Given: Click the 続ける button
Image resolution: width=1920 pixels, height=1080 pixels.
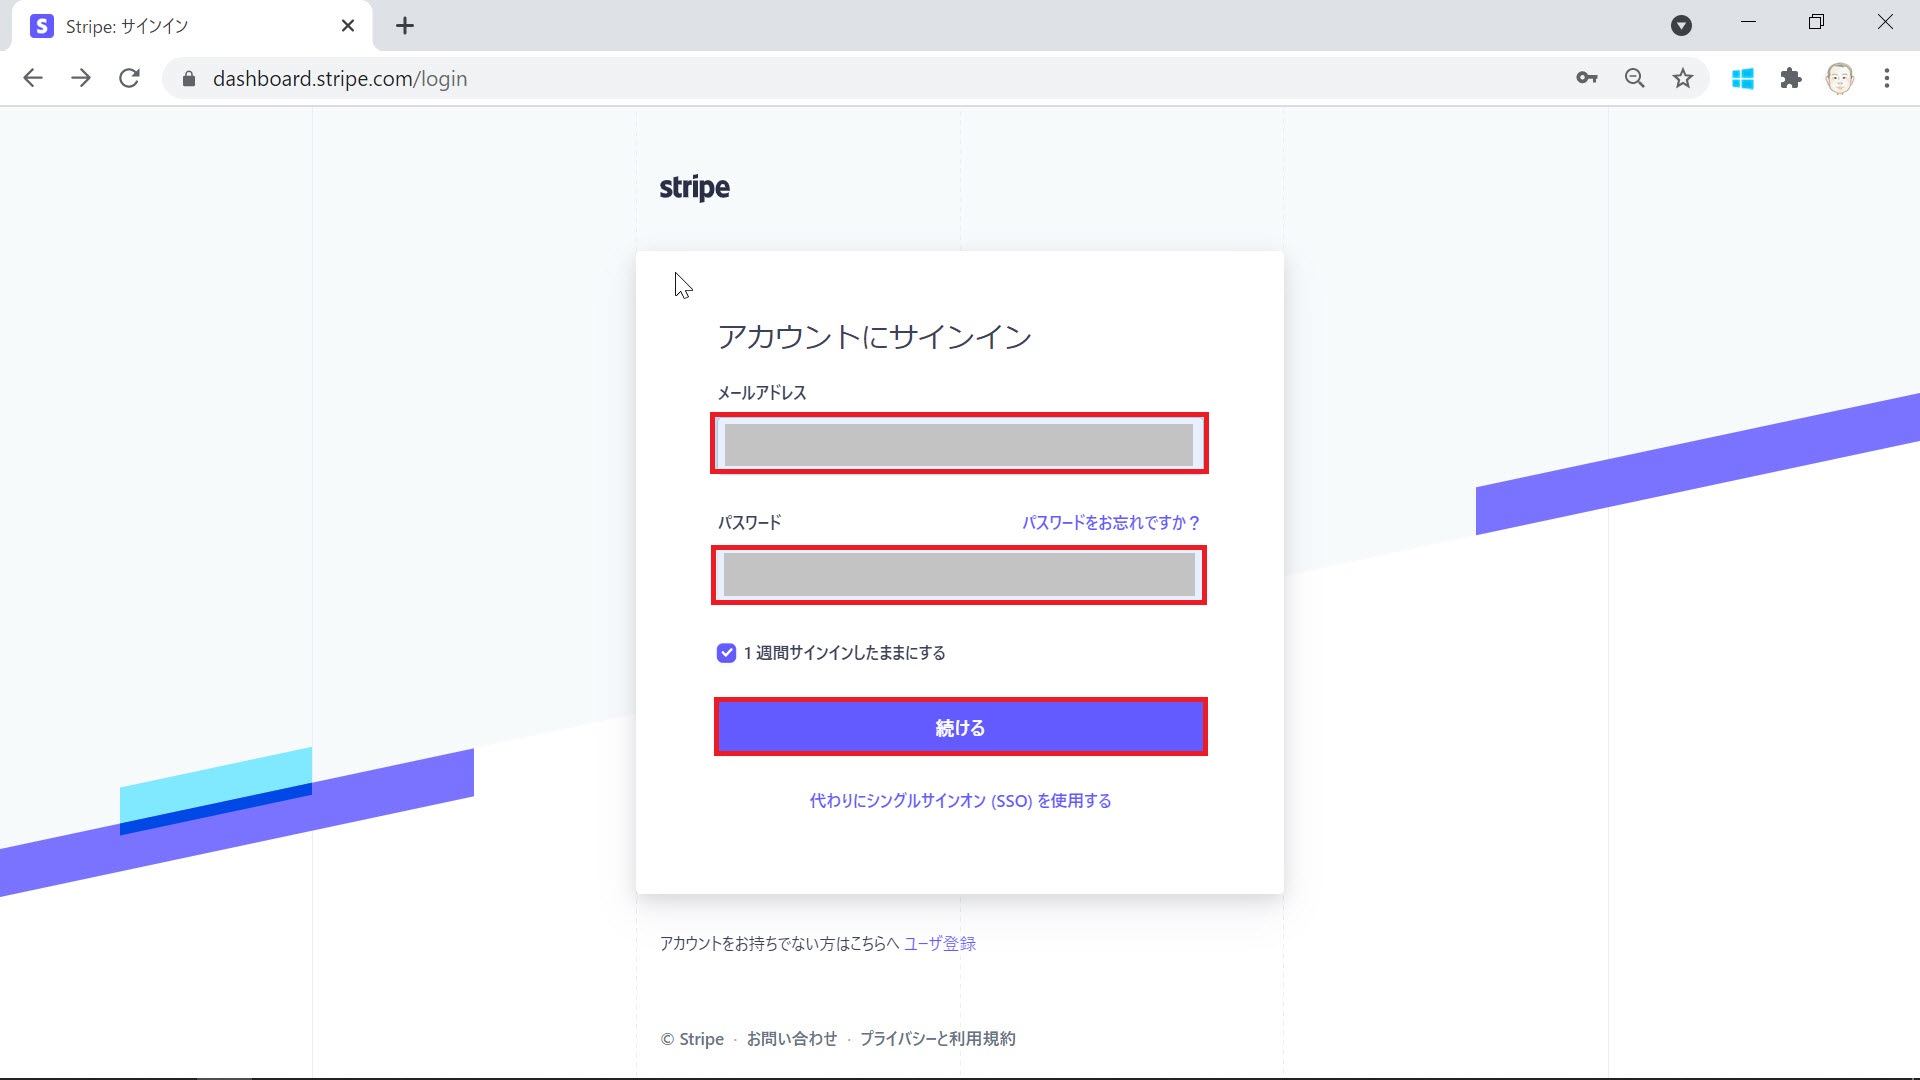Looking at the screenshot, I should tap(959, 727).
